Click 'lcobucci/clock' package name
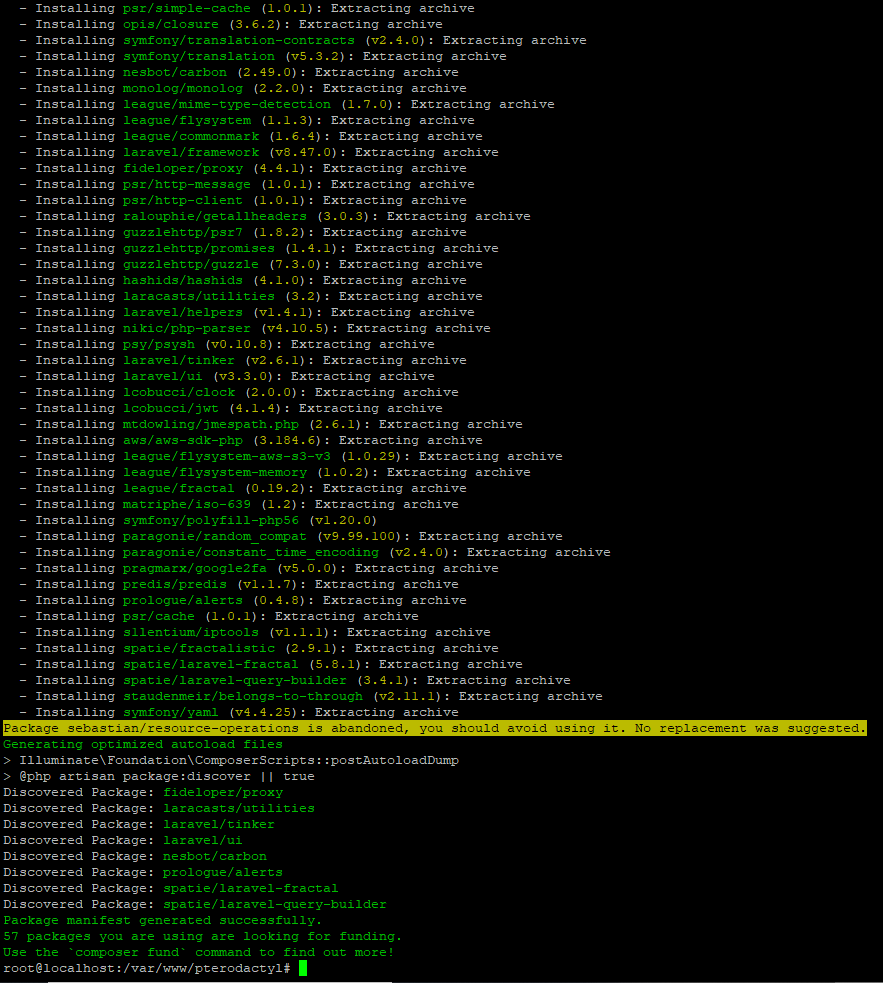 click(x=179, y=392)
